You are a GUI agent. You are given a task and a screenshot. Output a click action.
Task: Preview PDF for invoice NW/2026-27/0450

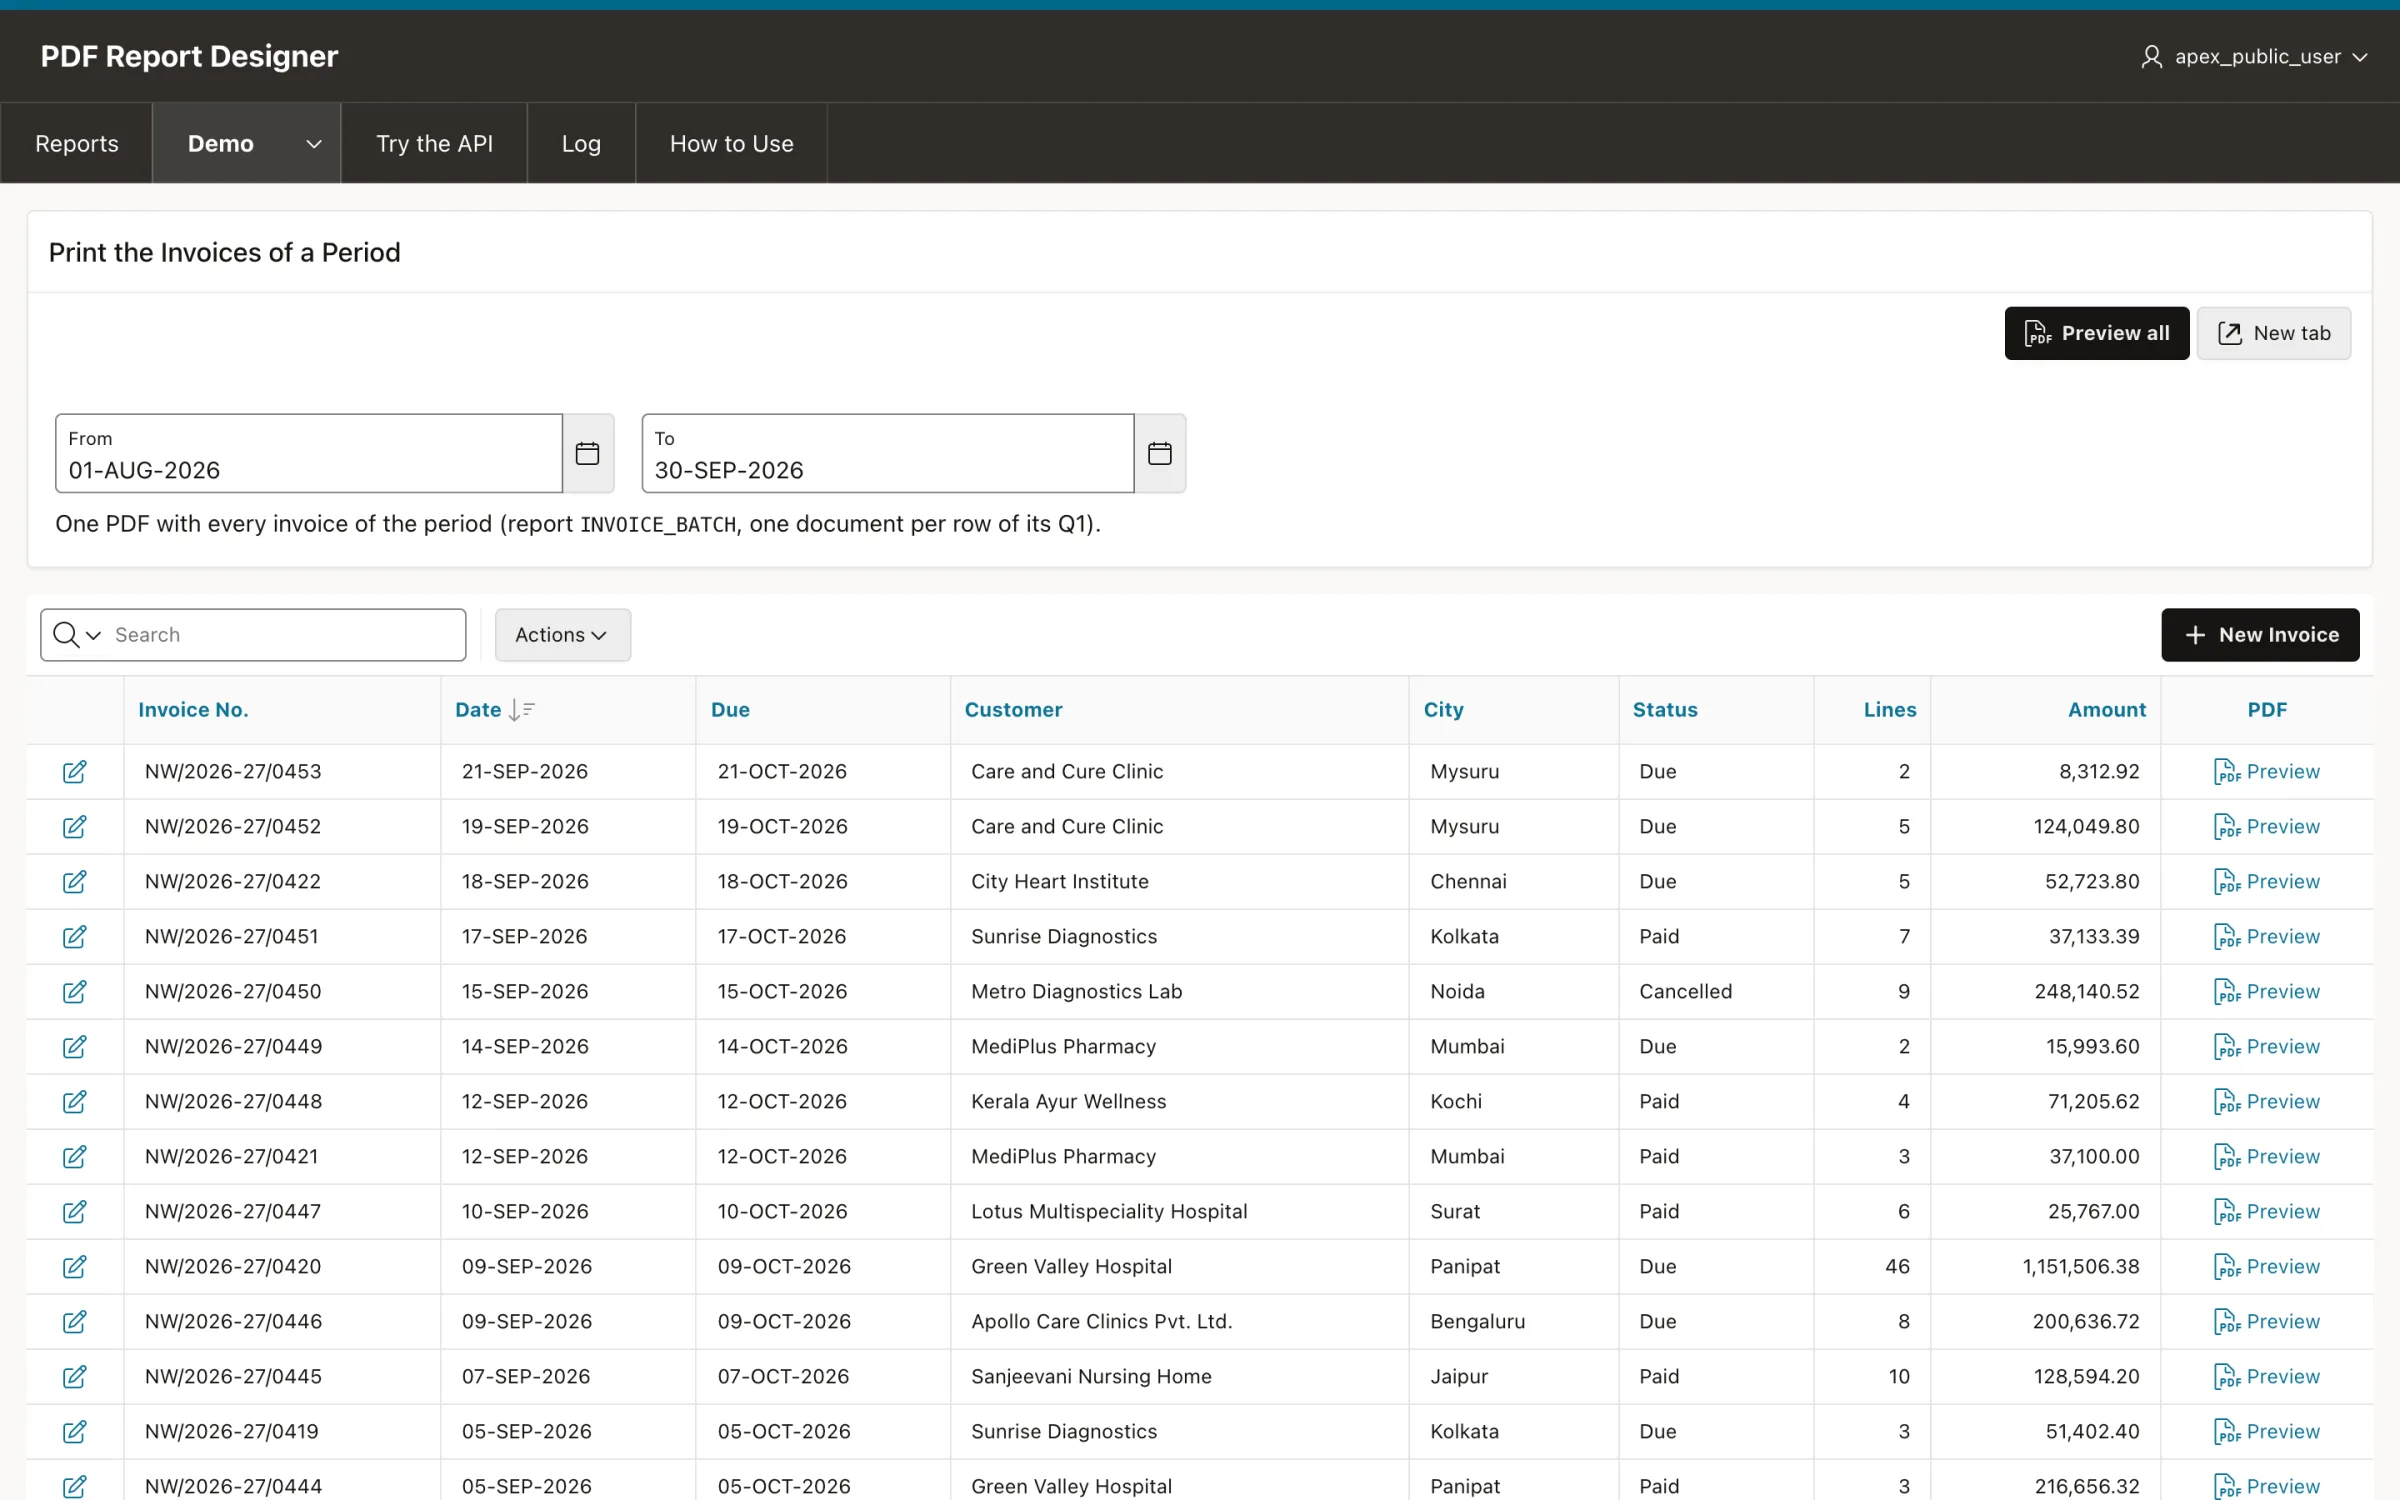pyautogui.click(x=2266, y=991)
